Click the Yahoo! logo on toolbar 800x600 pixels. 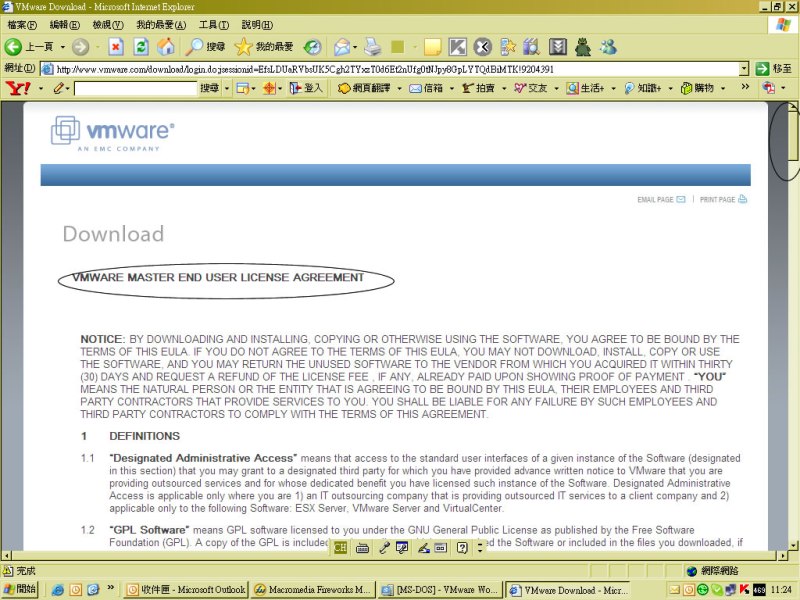pos(18,88)
